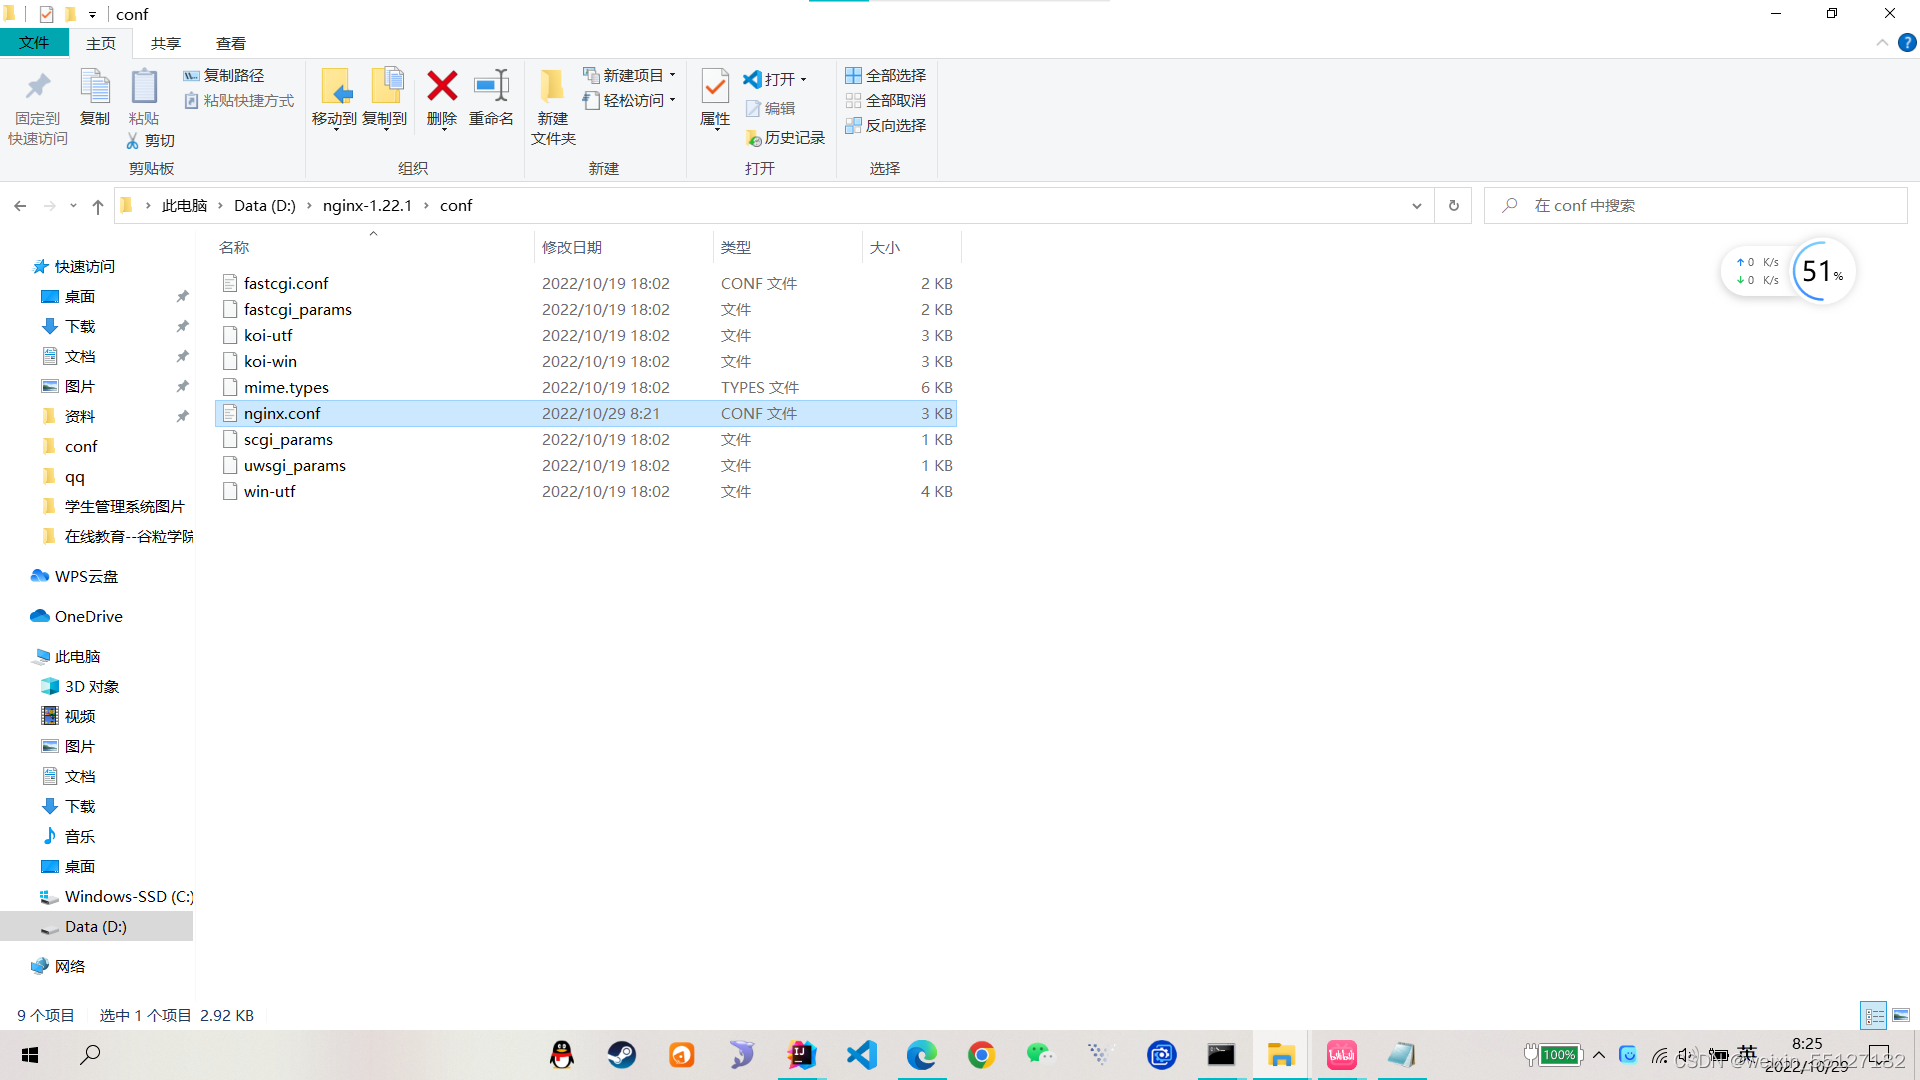Open Google Chrome from the taskbar
The image size is (1920, 1080).
pyautogui.click(x=981, y=1054)
